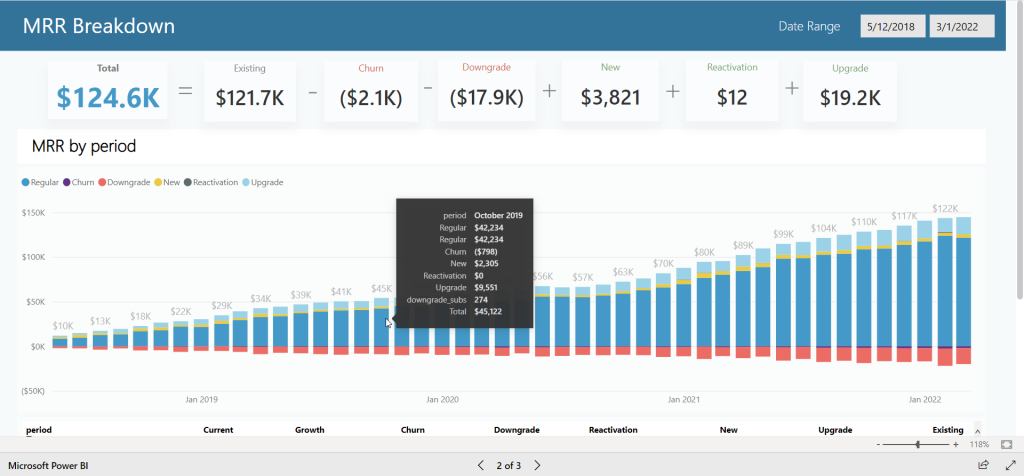Screen dimensions: 1024x476
Task: Click the zoom in plus icon
Action: click(956, 444)
